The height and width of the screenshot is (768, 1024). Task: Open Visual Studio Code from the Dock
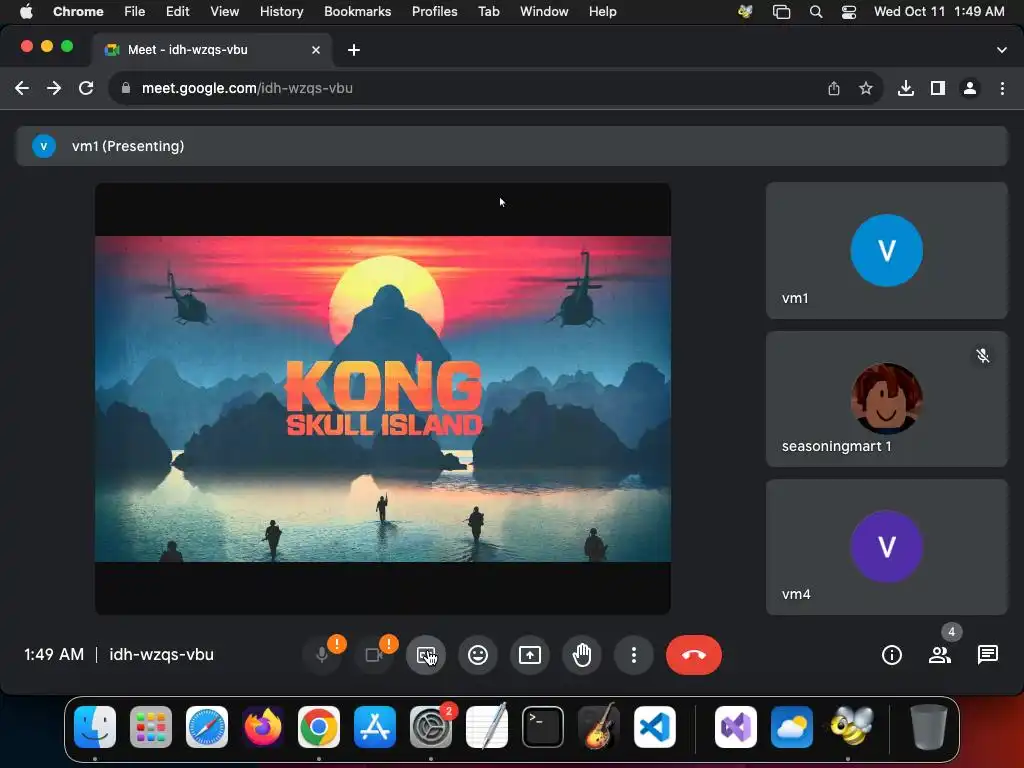[654, 727]
